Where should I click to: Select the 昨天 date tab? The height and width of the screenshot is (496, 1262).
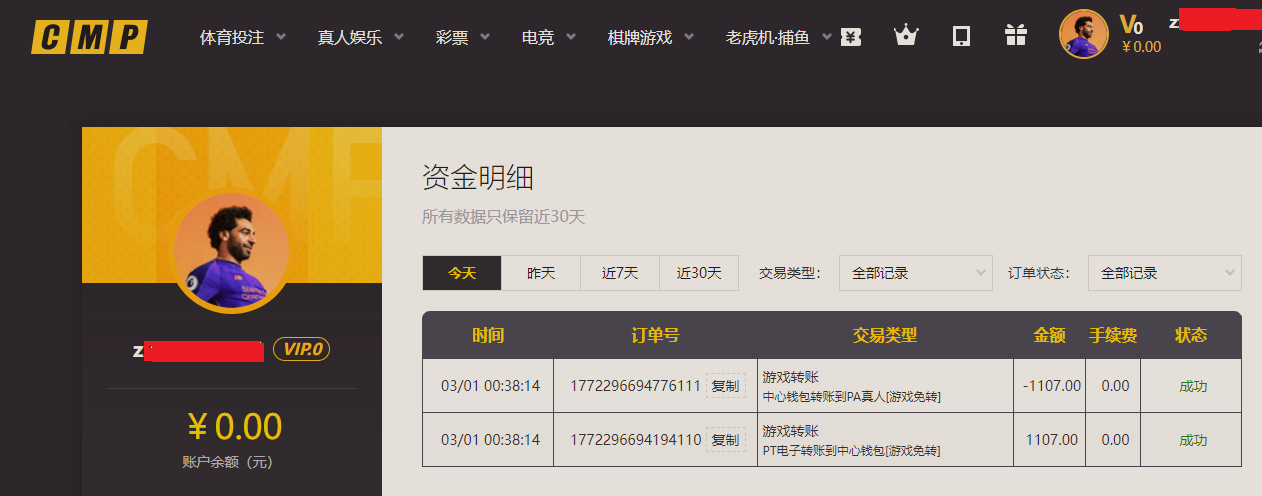click(x=541, y=273)
